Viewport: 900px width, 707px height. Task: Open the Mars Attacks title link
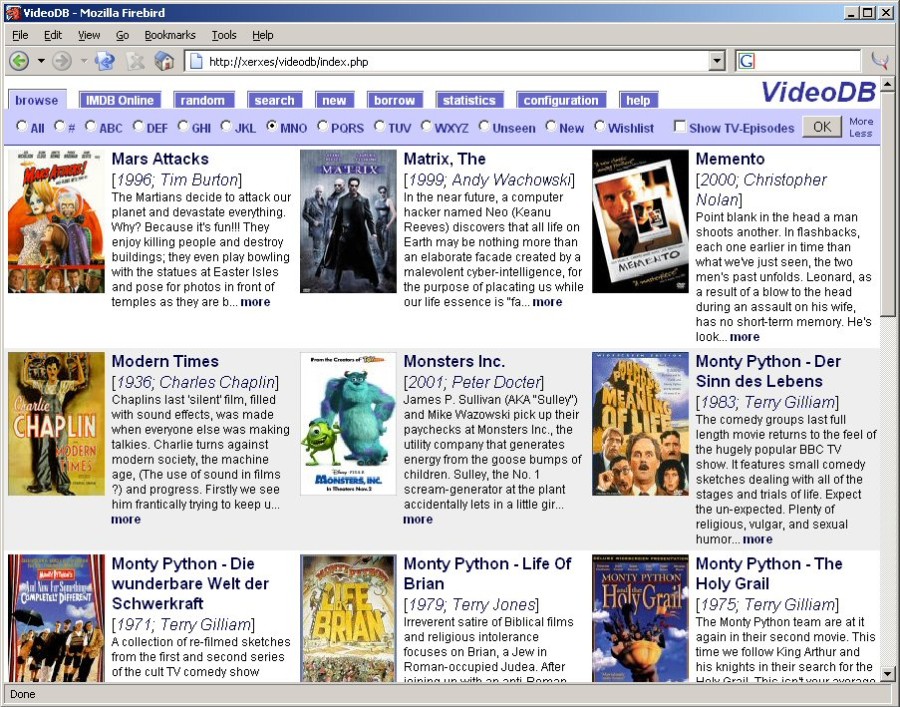[x=160, y=159]
